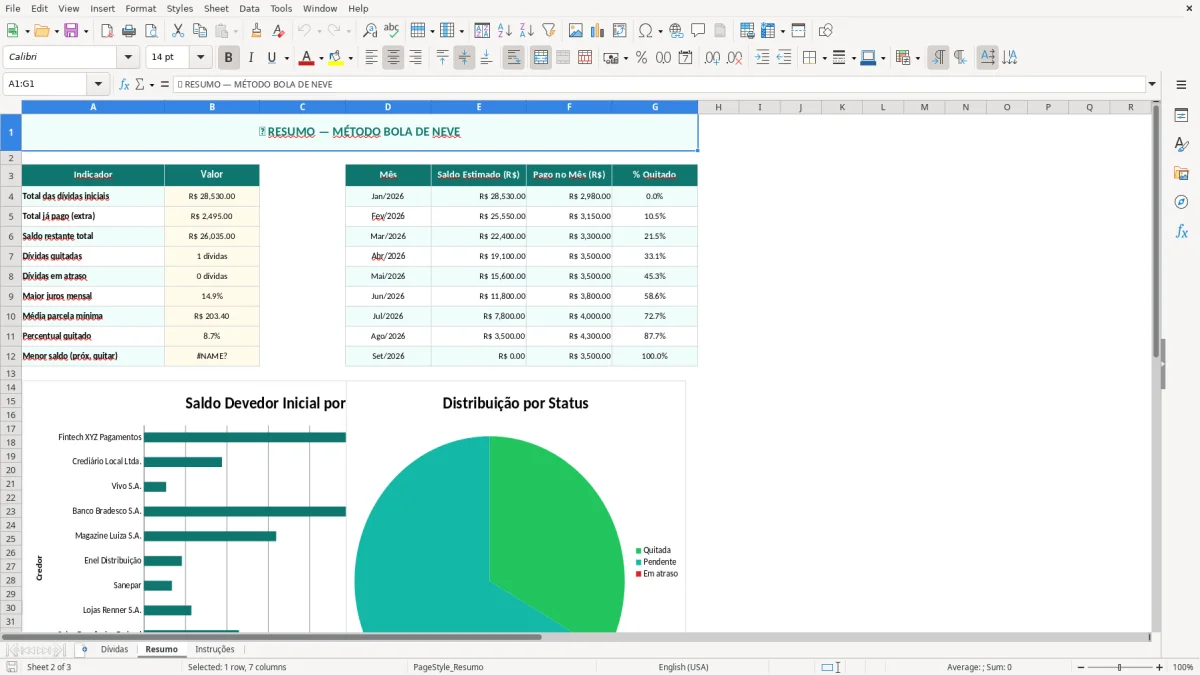Image resolution: width=1200 pixels, height=675 pixels.
Task: Click the Name Box field
Action: click(46, 84)
